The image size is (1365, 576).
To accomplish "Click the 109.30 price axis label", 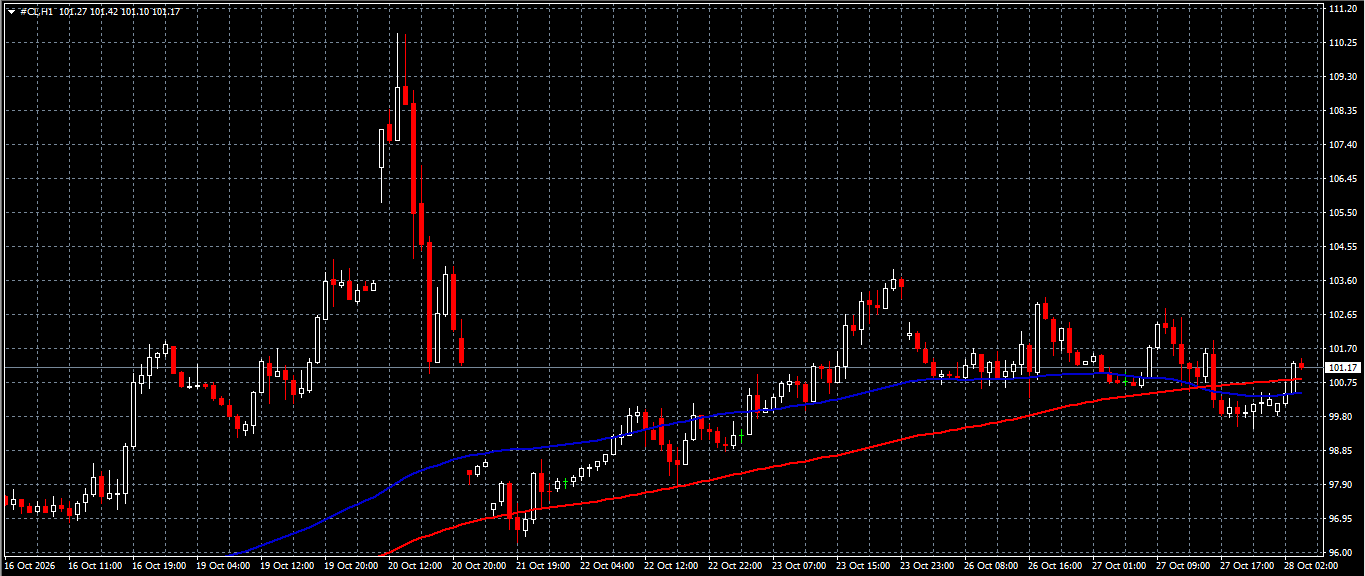I will point(1343,76).
